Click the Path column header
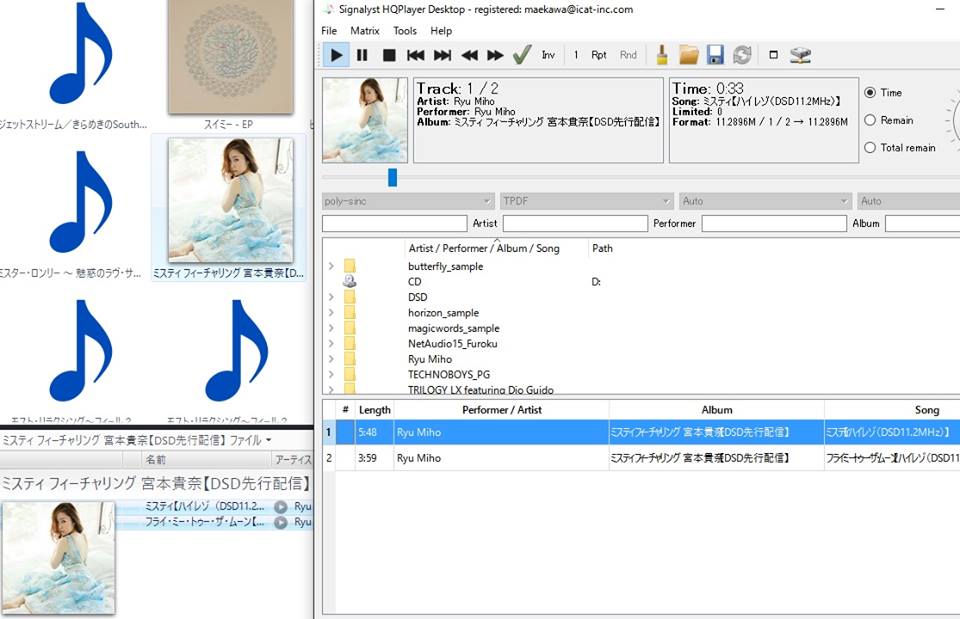Image resolution: width=960 pixels, height=619 pixels. (x=602, y=248)
